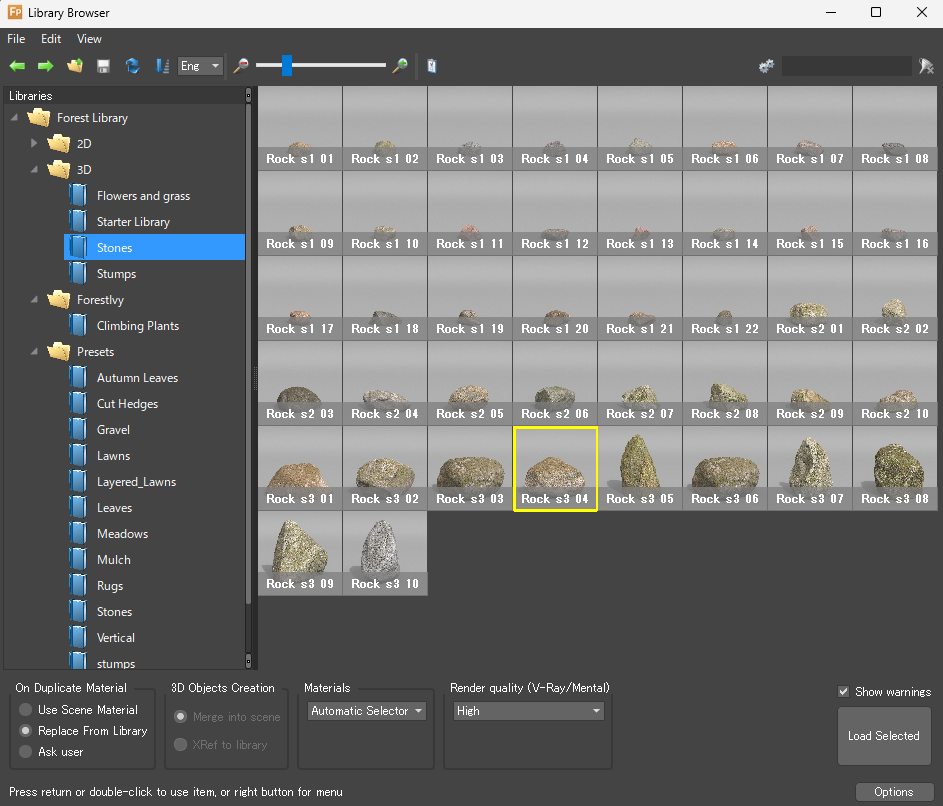
Task: Click the open folder toolbar icon
Action: tap(74, 66)
